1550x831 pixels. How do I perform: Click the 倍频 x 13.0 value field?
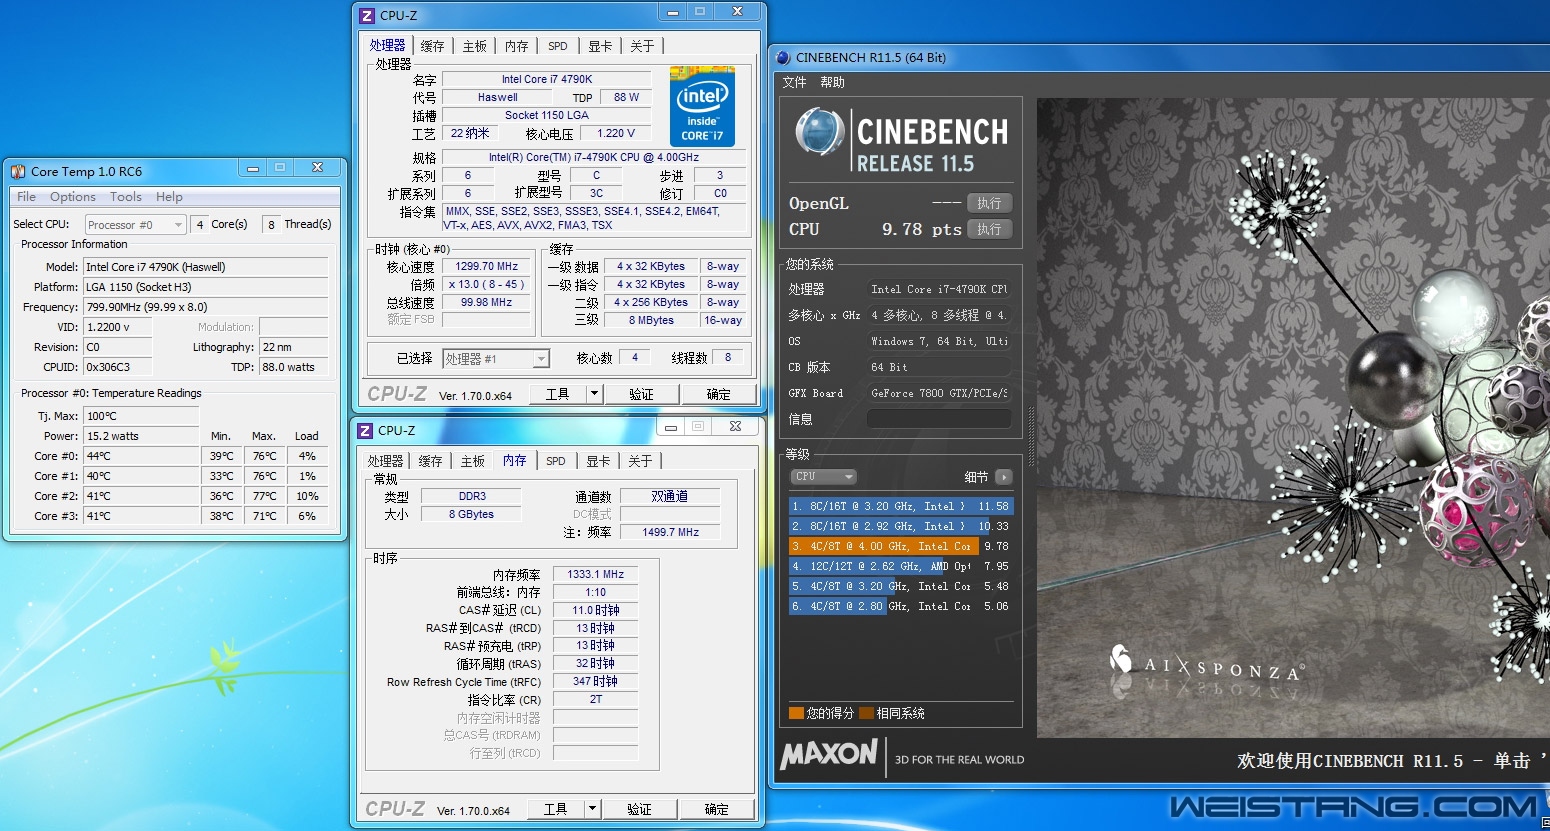pos(487,285)
